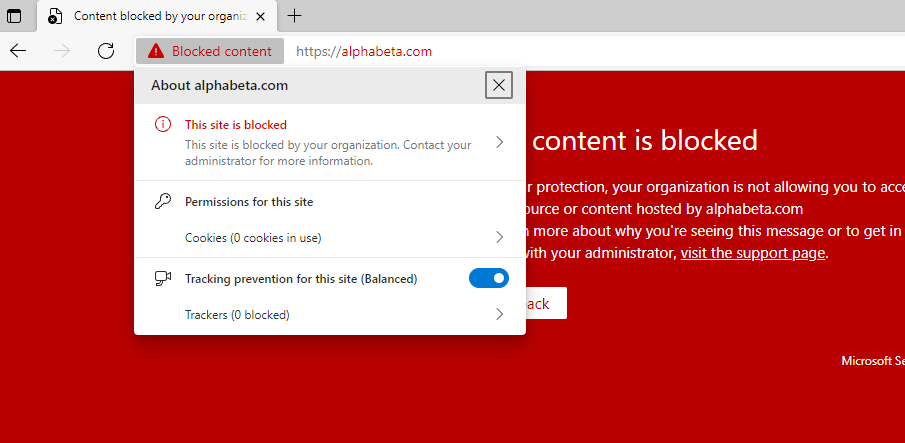Click the This site is blocked heading

pyautogui.click(x=235, y=125)
